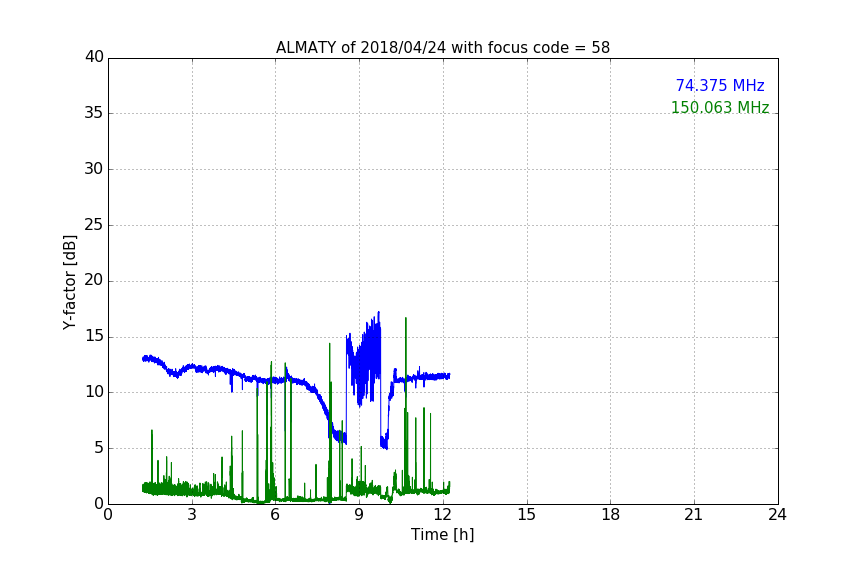Click the x-axis tick label 24
Screen dimensions: 864x576
click(777, 515)
